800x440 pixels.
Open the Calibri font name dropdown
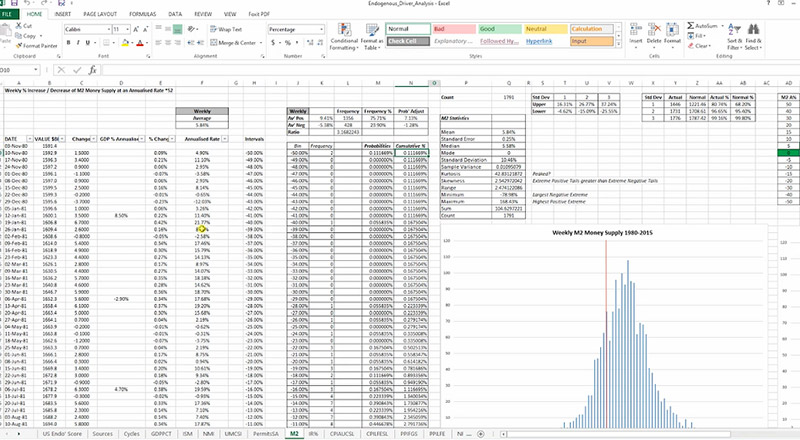pyautogui.click(x=108, y=30)
